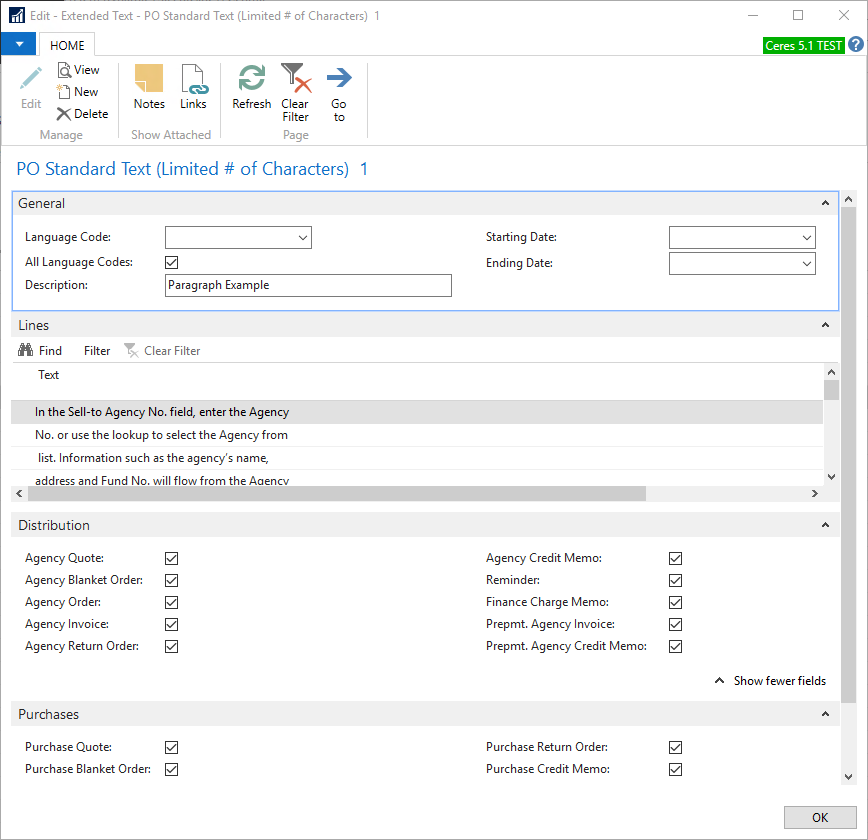
Task: Open the Go to arrow icon
Action: tap(339, 90)
